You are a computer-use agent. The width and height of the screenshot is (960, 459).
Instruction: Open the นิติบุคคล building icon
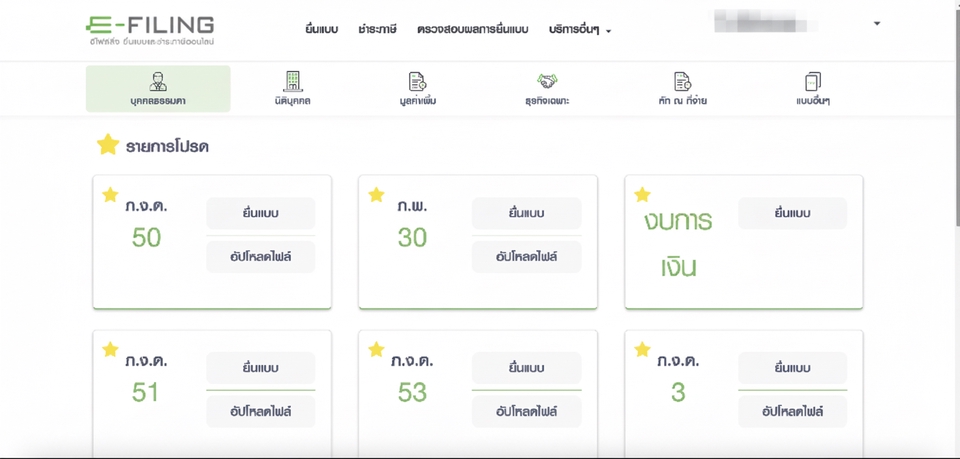(x=293, y=82)
